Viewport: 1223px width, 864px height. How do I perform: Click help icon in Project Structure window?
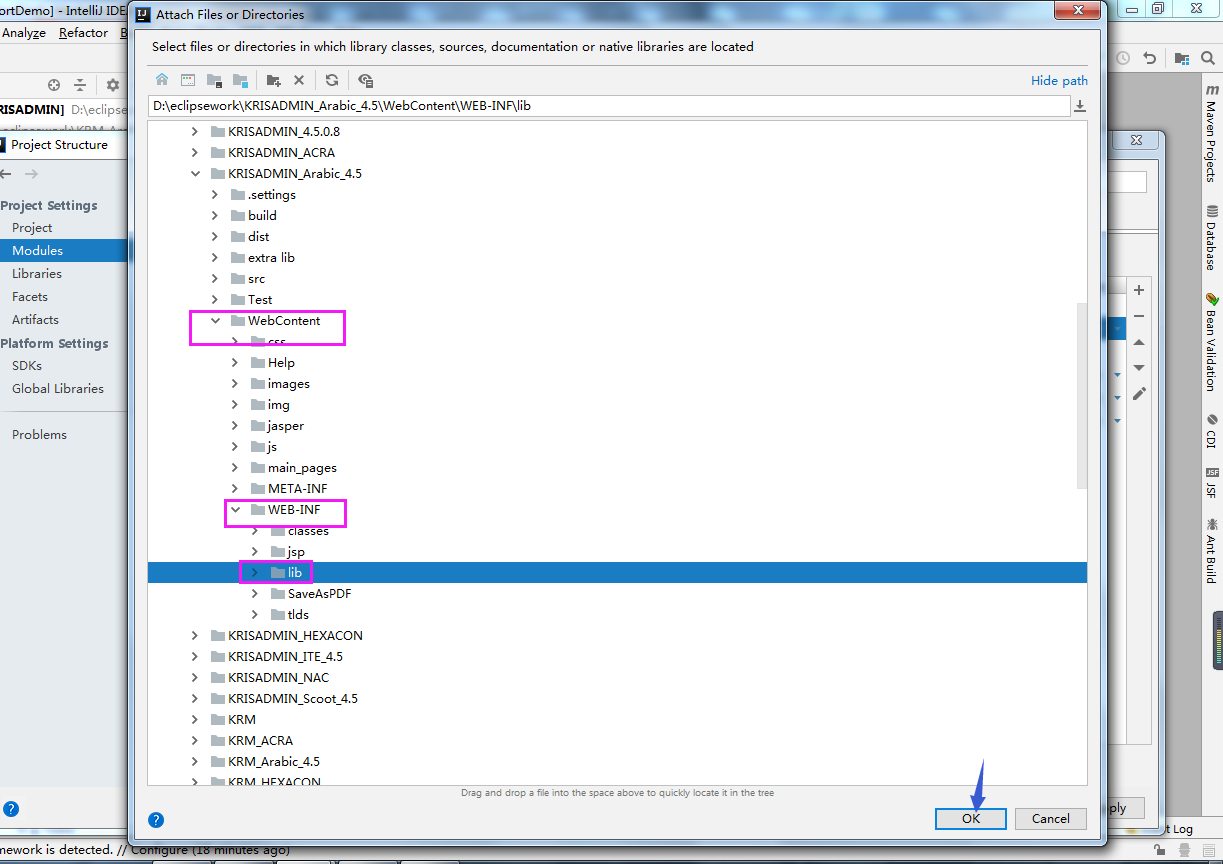point(11,809)
